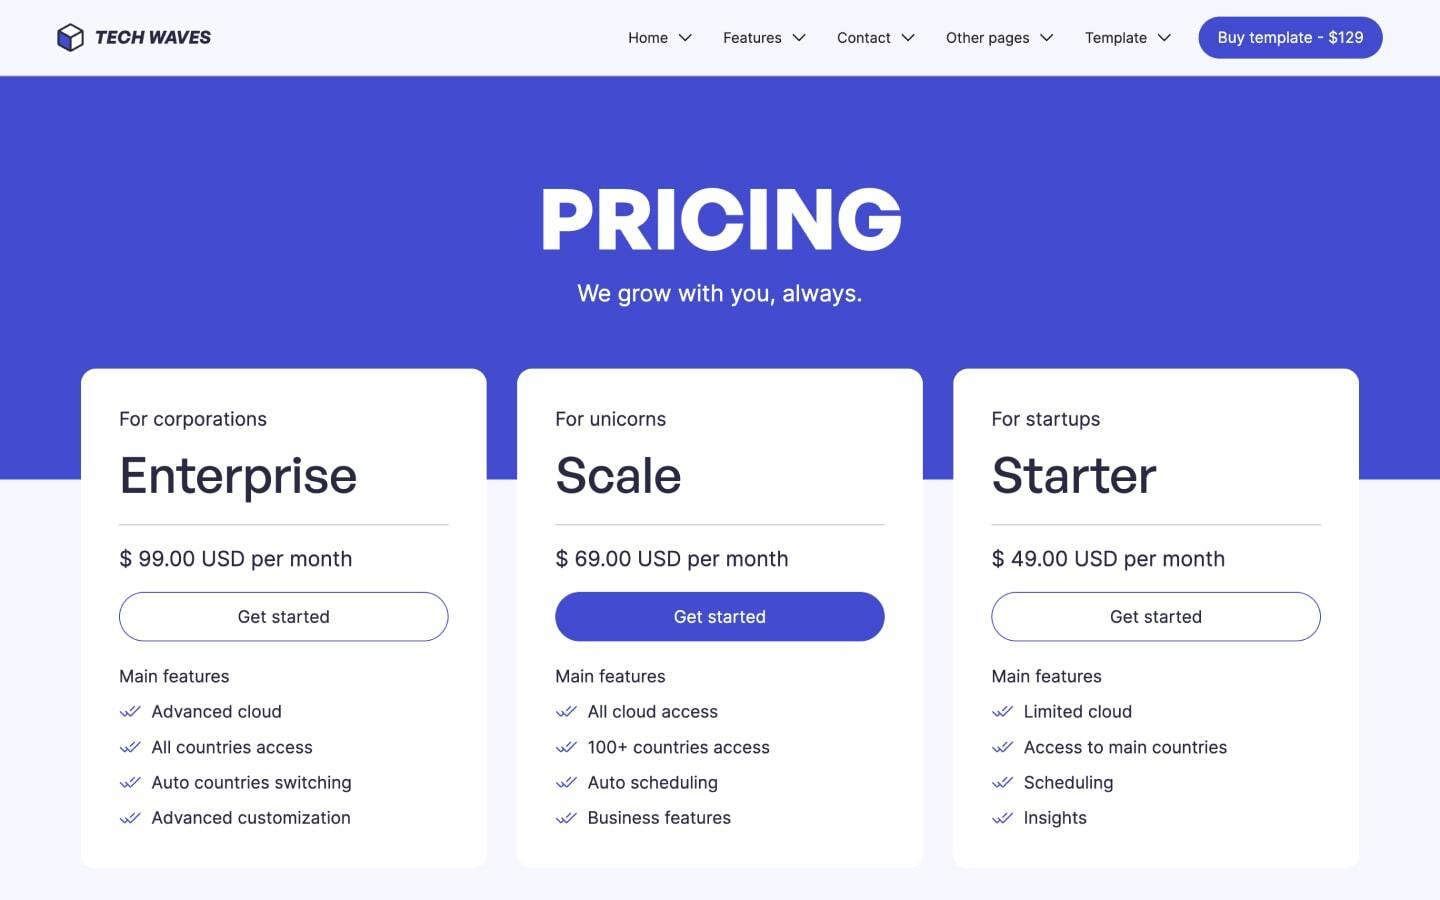The height and width of the screenshot is (900, 1440).
Task: Click the checkmark icon beside Scheduling
Action: tap(1003, 782)
